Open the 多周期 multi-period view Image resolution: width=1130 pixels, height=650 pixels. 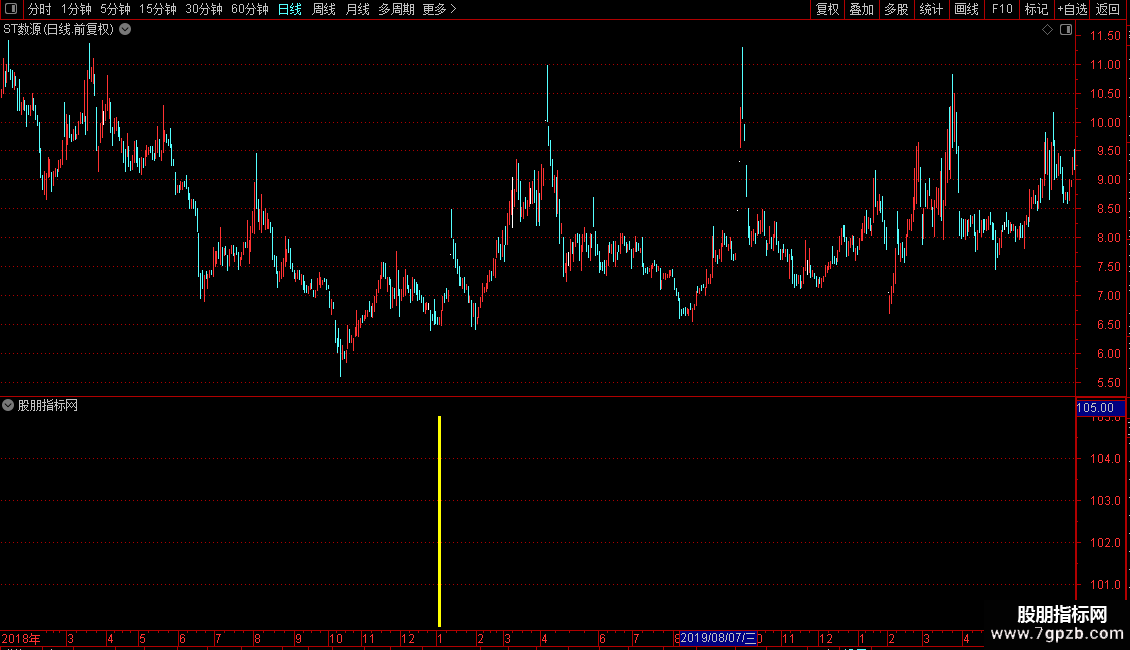click(x=396, y=9)
